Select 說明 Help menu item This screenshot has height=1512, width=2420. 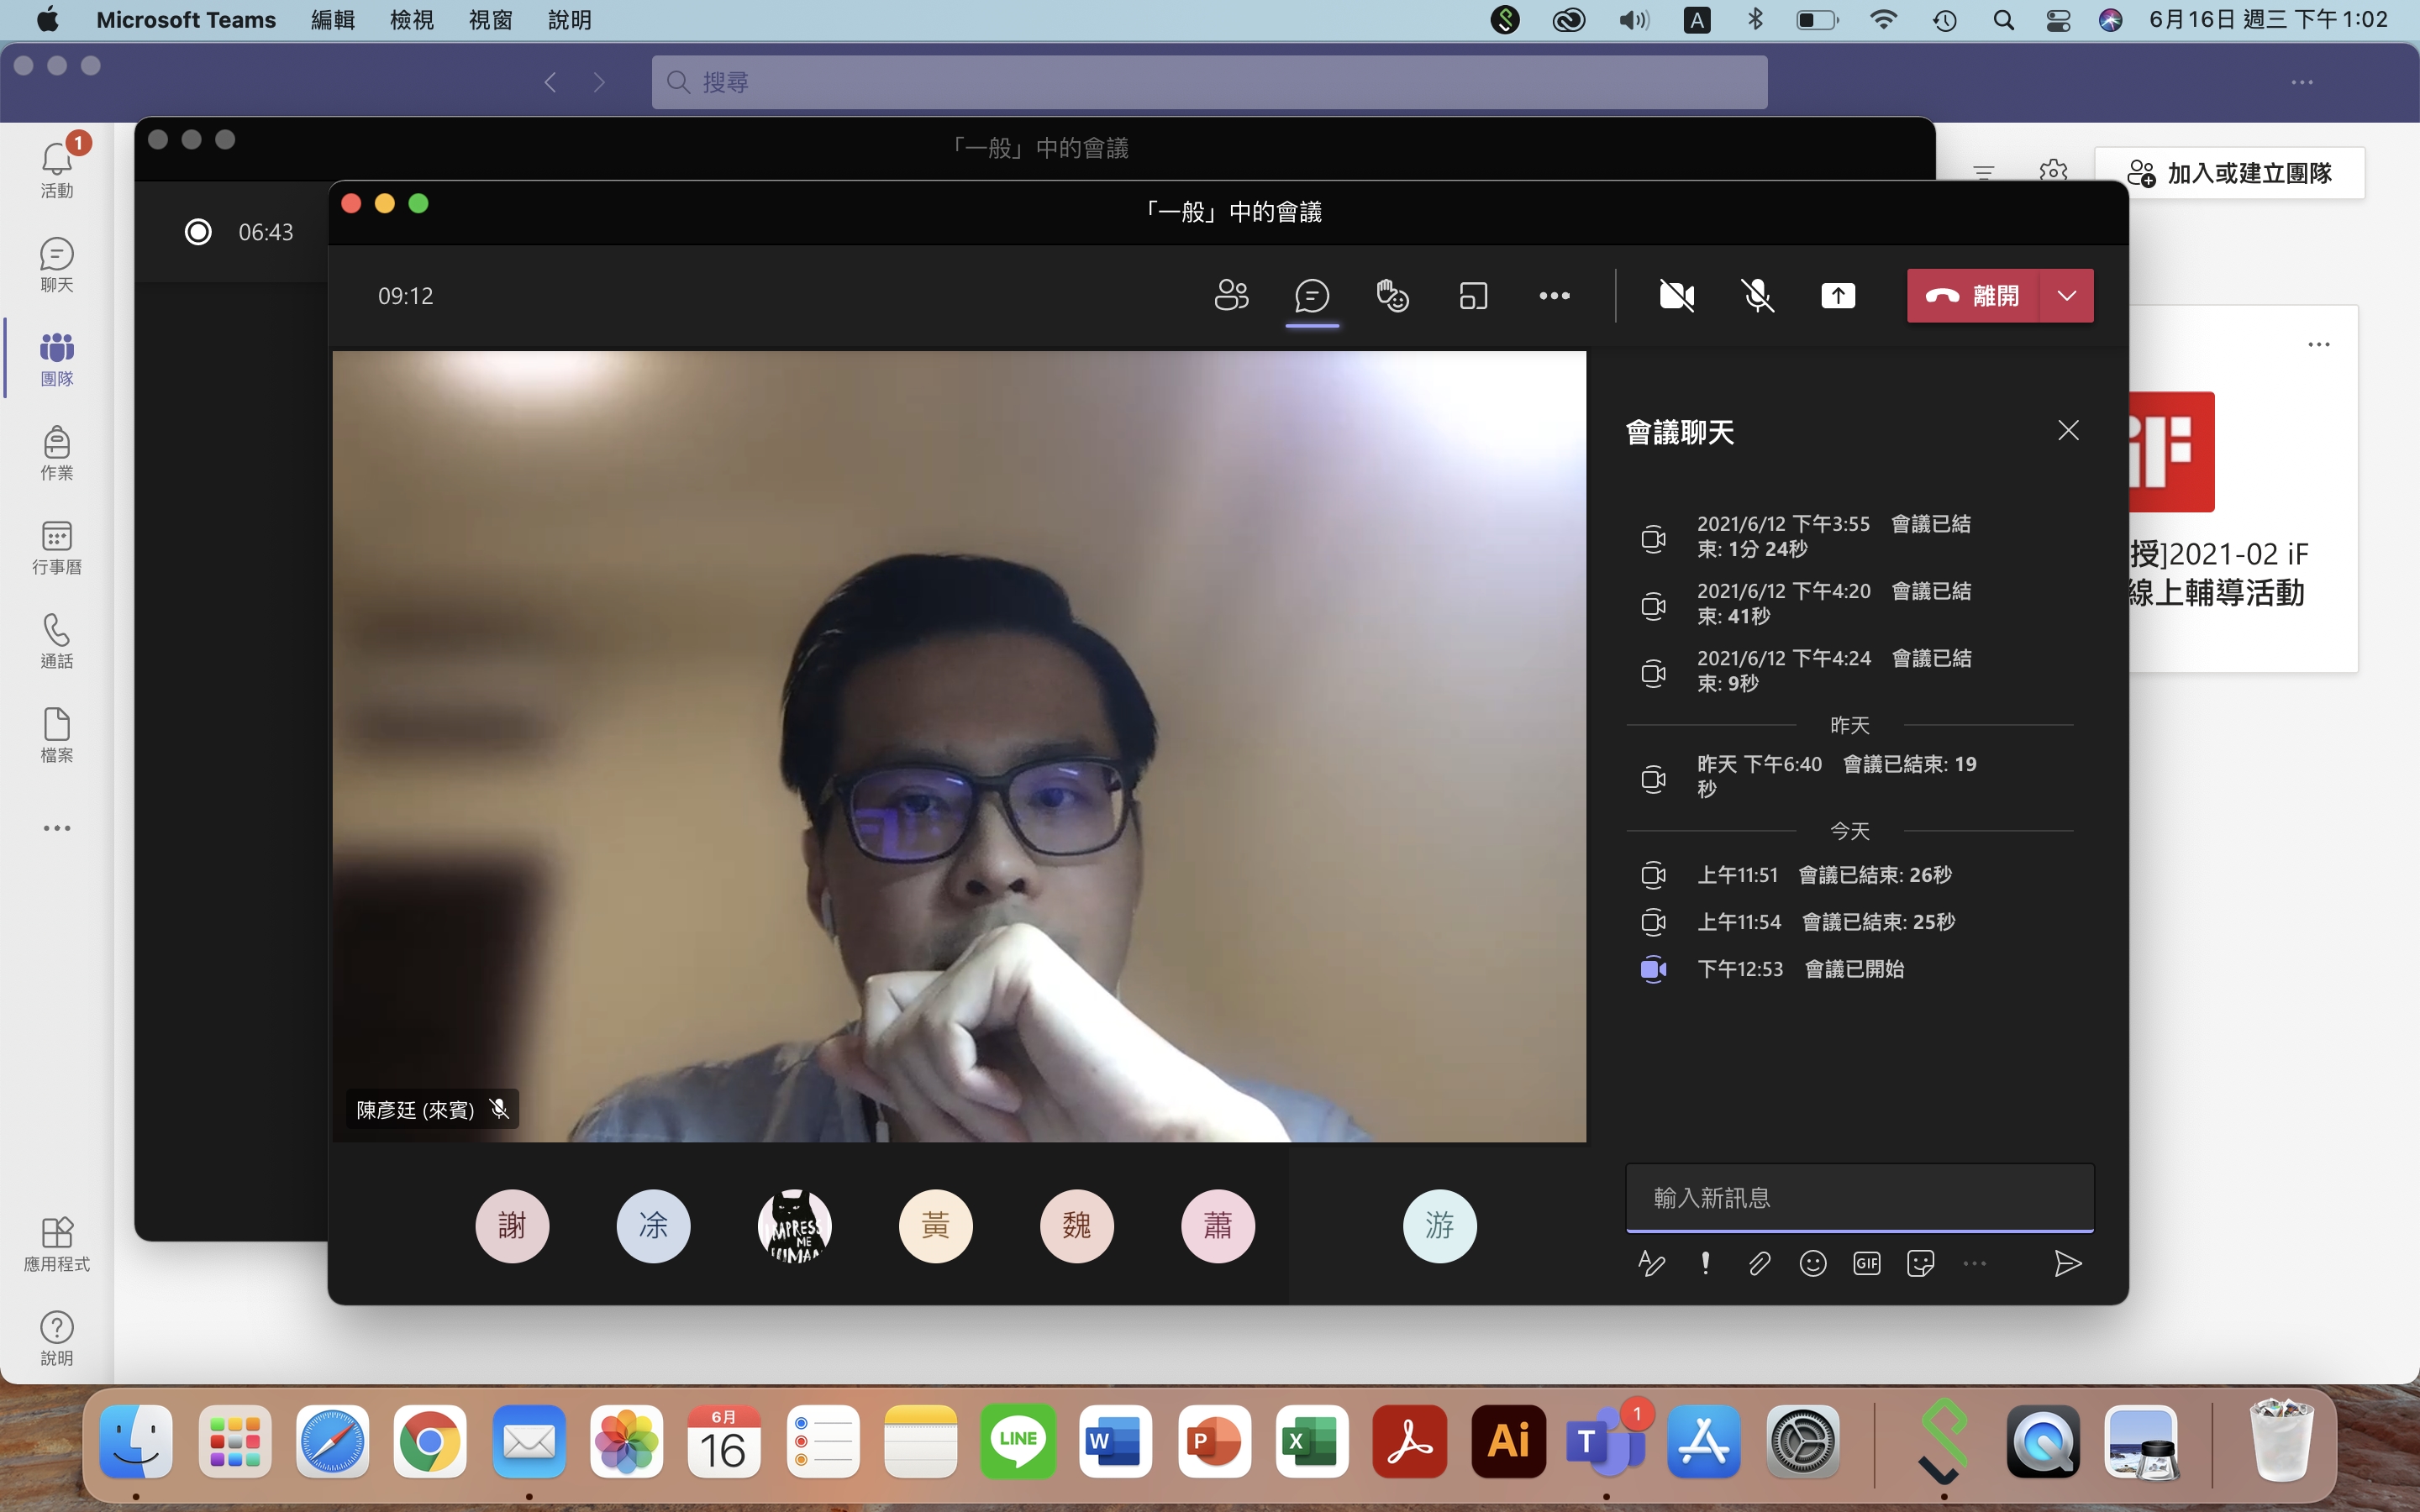[570, 21]
